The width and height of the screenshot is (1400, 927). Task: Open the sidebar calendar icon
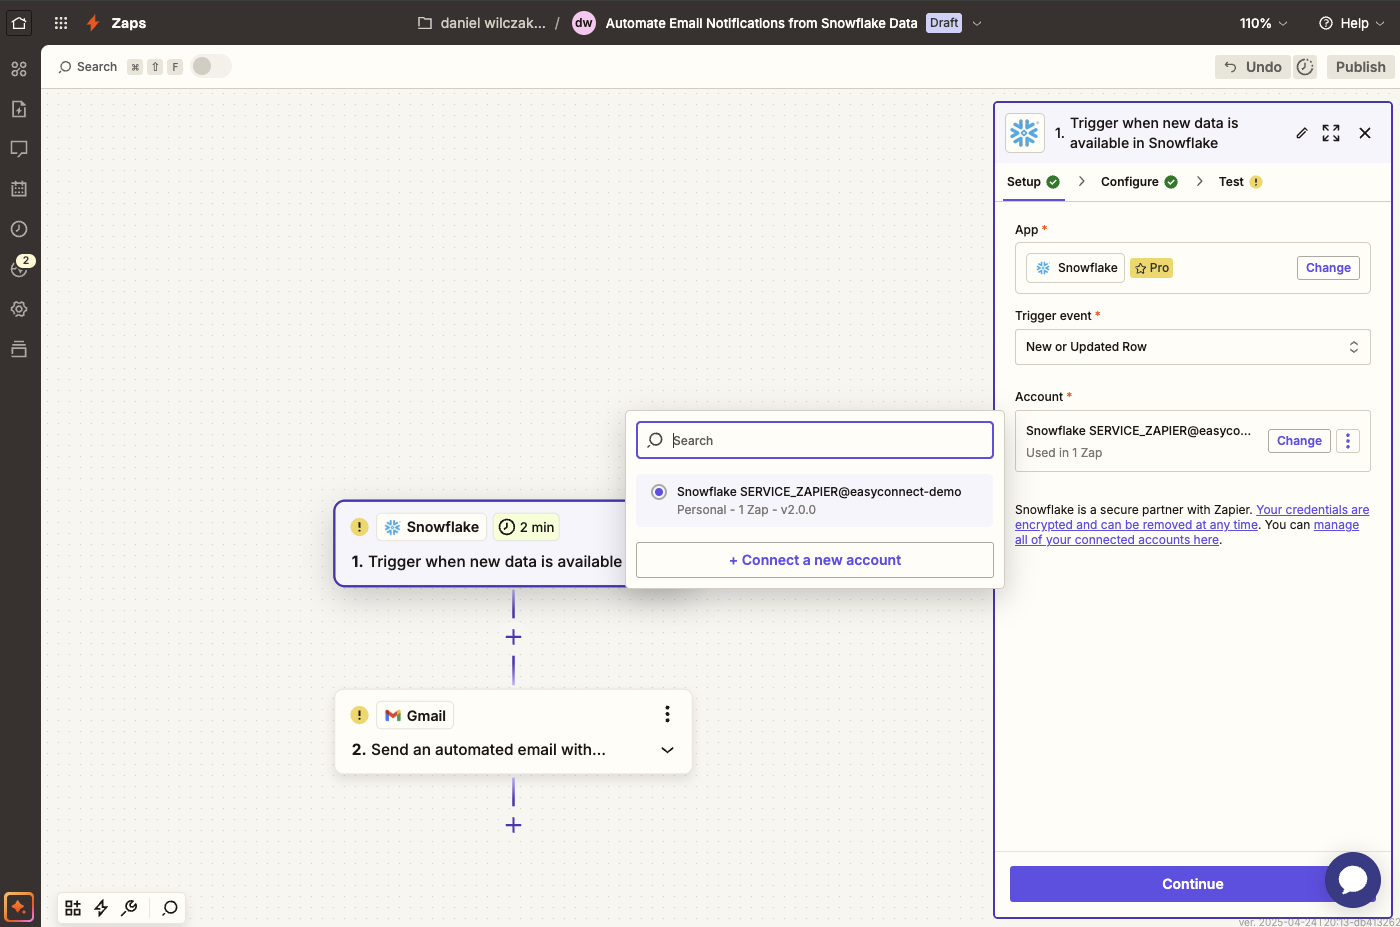coord(19,189)
